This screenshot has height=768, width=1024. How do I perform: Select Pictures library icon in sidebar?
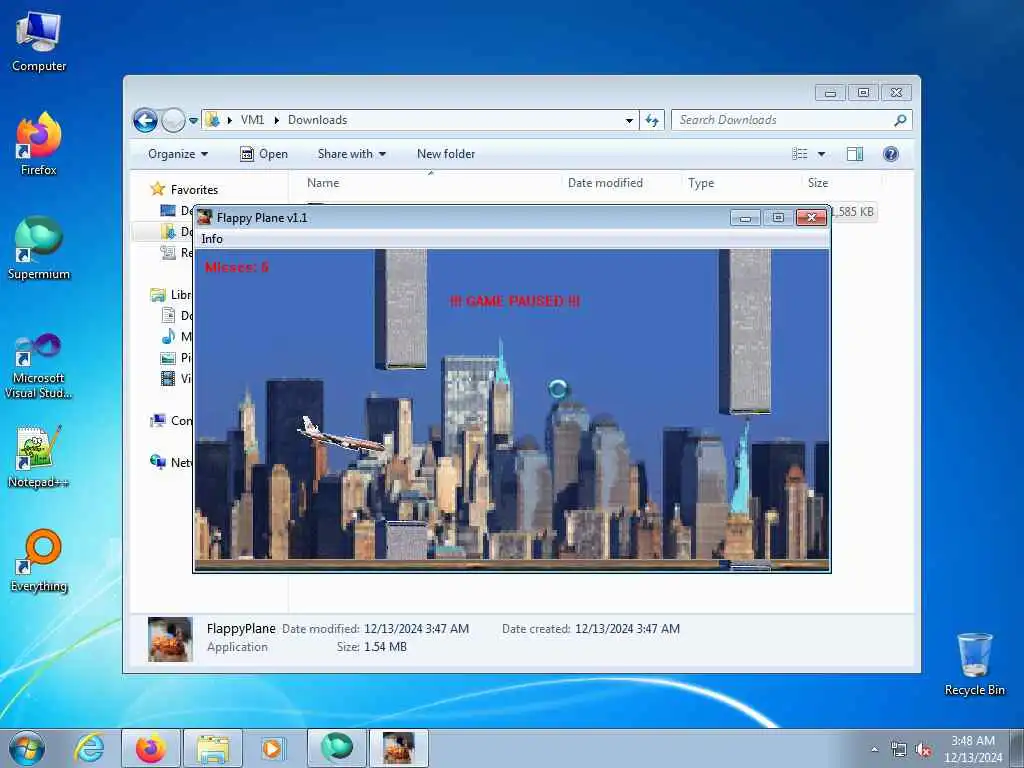click(168, 357)
